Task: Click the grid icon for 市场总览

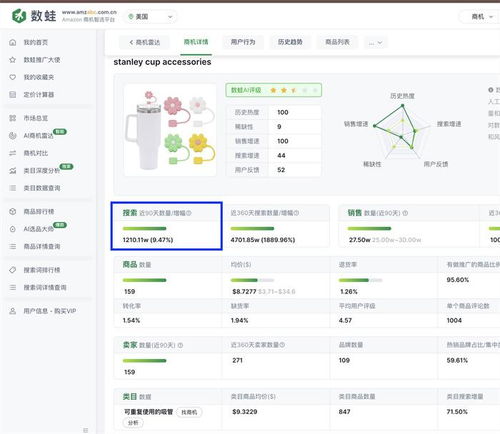Action: click(13, 118)
